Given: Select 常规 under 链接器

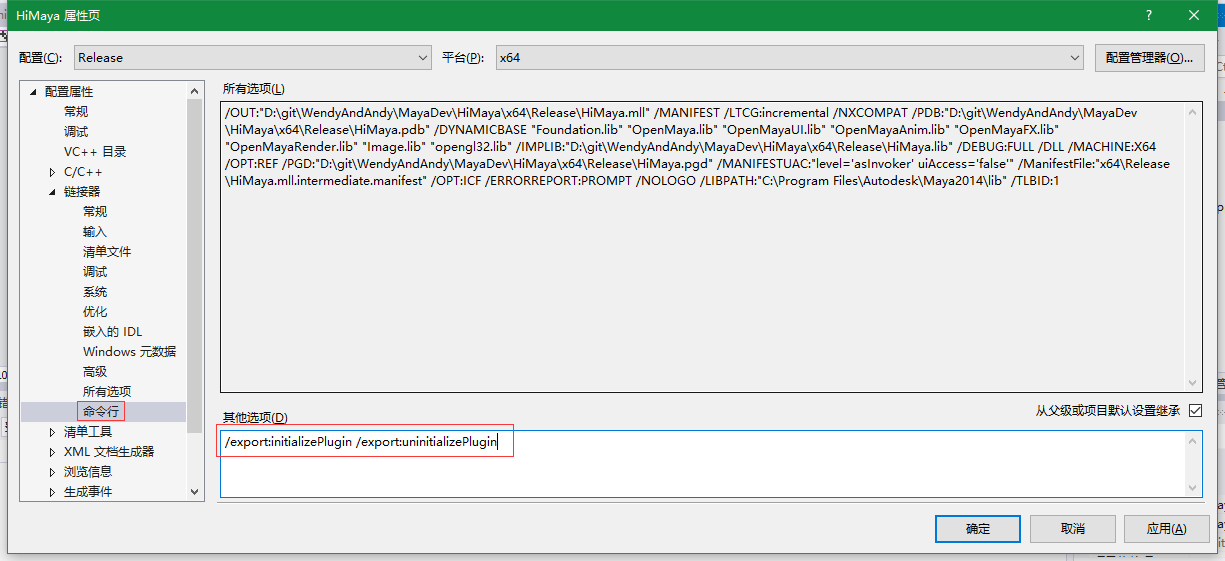Looking at the screenshot, I should 95,212.
